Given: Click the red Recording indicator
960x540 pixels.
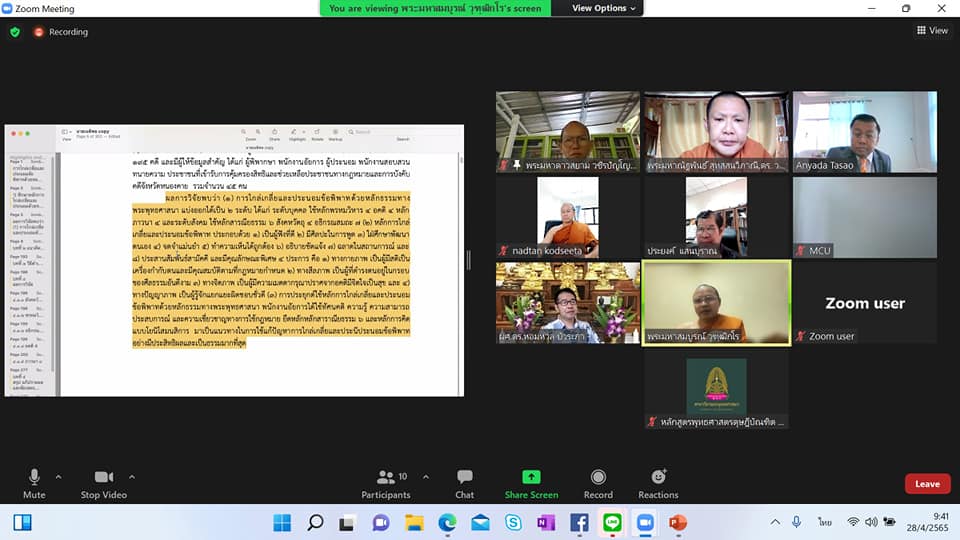Looking at the screenshot, I should click(61, 32).
